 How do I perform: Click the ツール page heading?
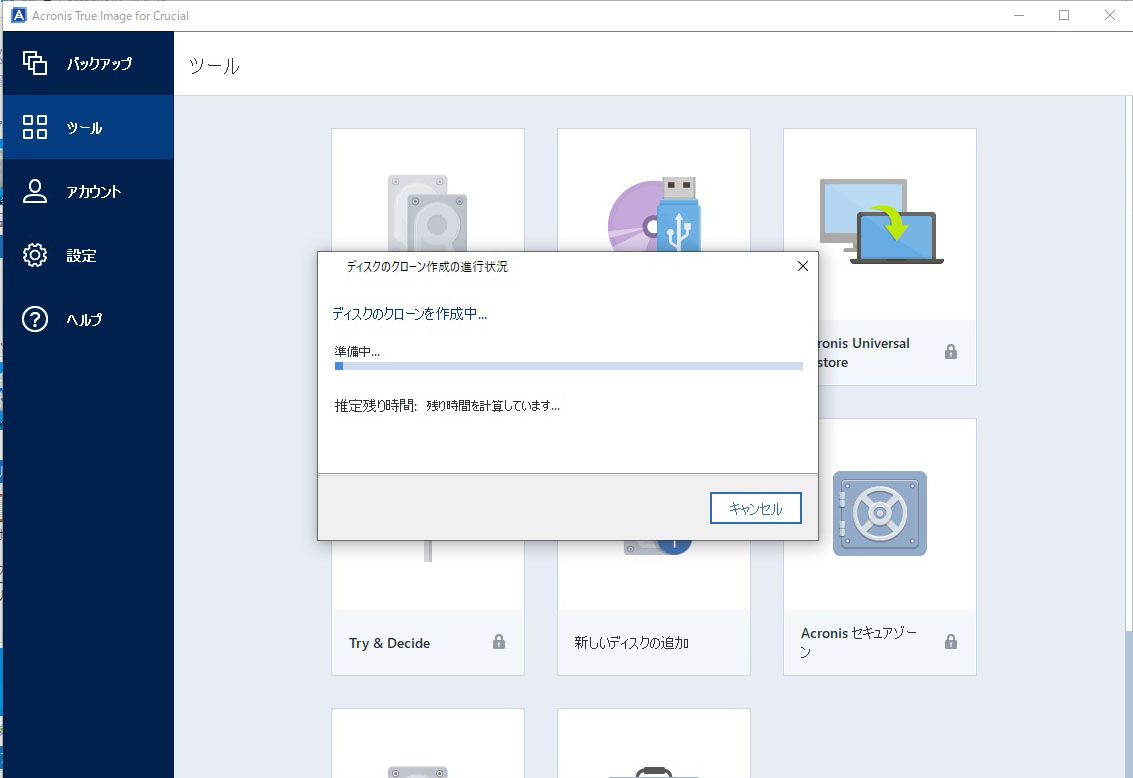point(214,66)
